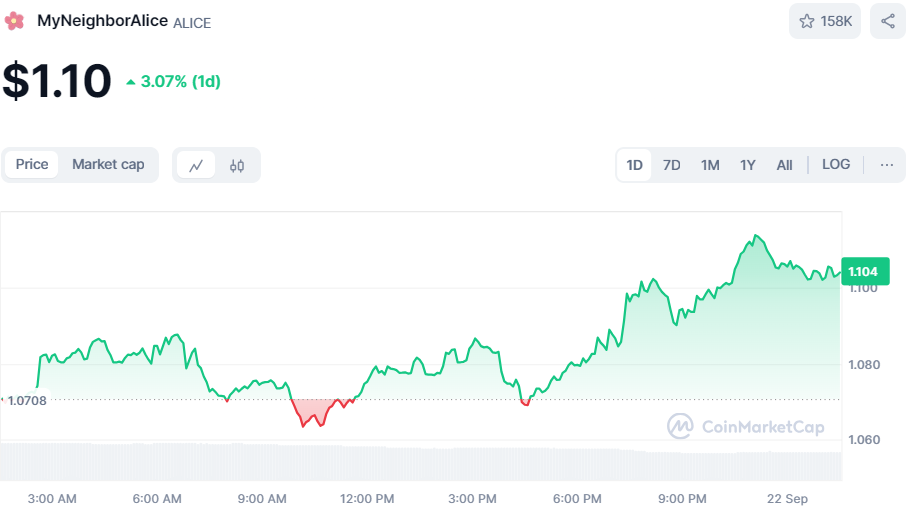This screenshot has width=911, height=523.
Task: Click the 9:00 PM time axis label
Action: point(682,499)
